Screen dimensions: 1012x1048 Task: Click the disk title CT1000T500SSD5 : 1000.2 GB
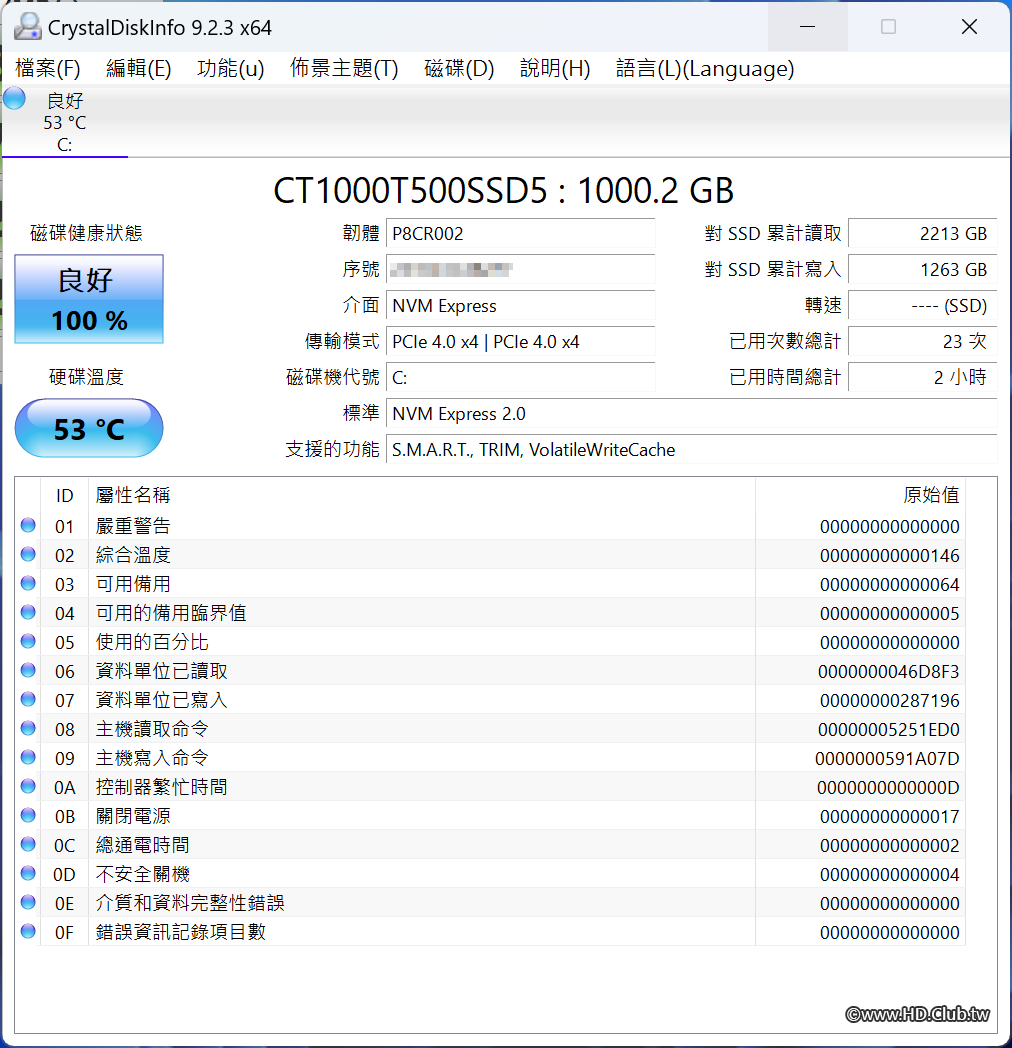click(x=503, y=190)
